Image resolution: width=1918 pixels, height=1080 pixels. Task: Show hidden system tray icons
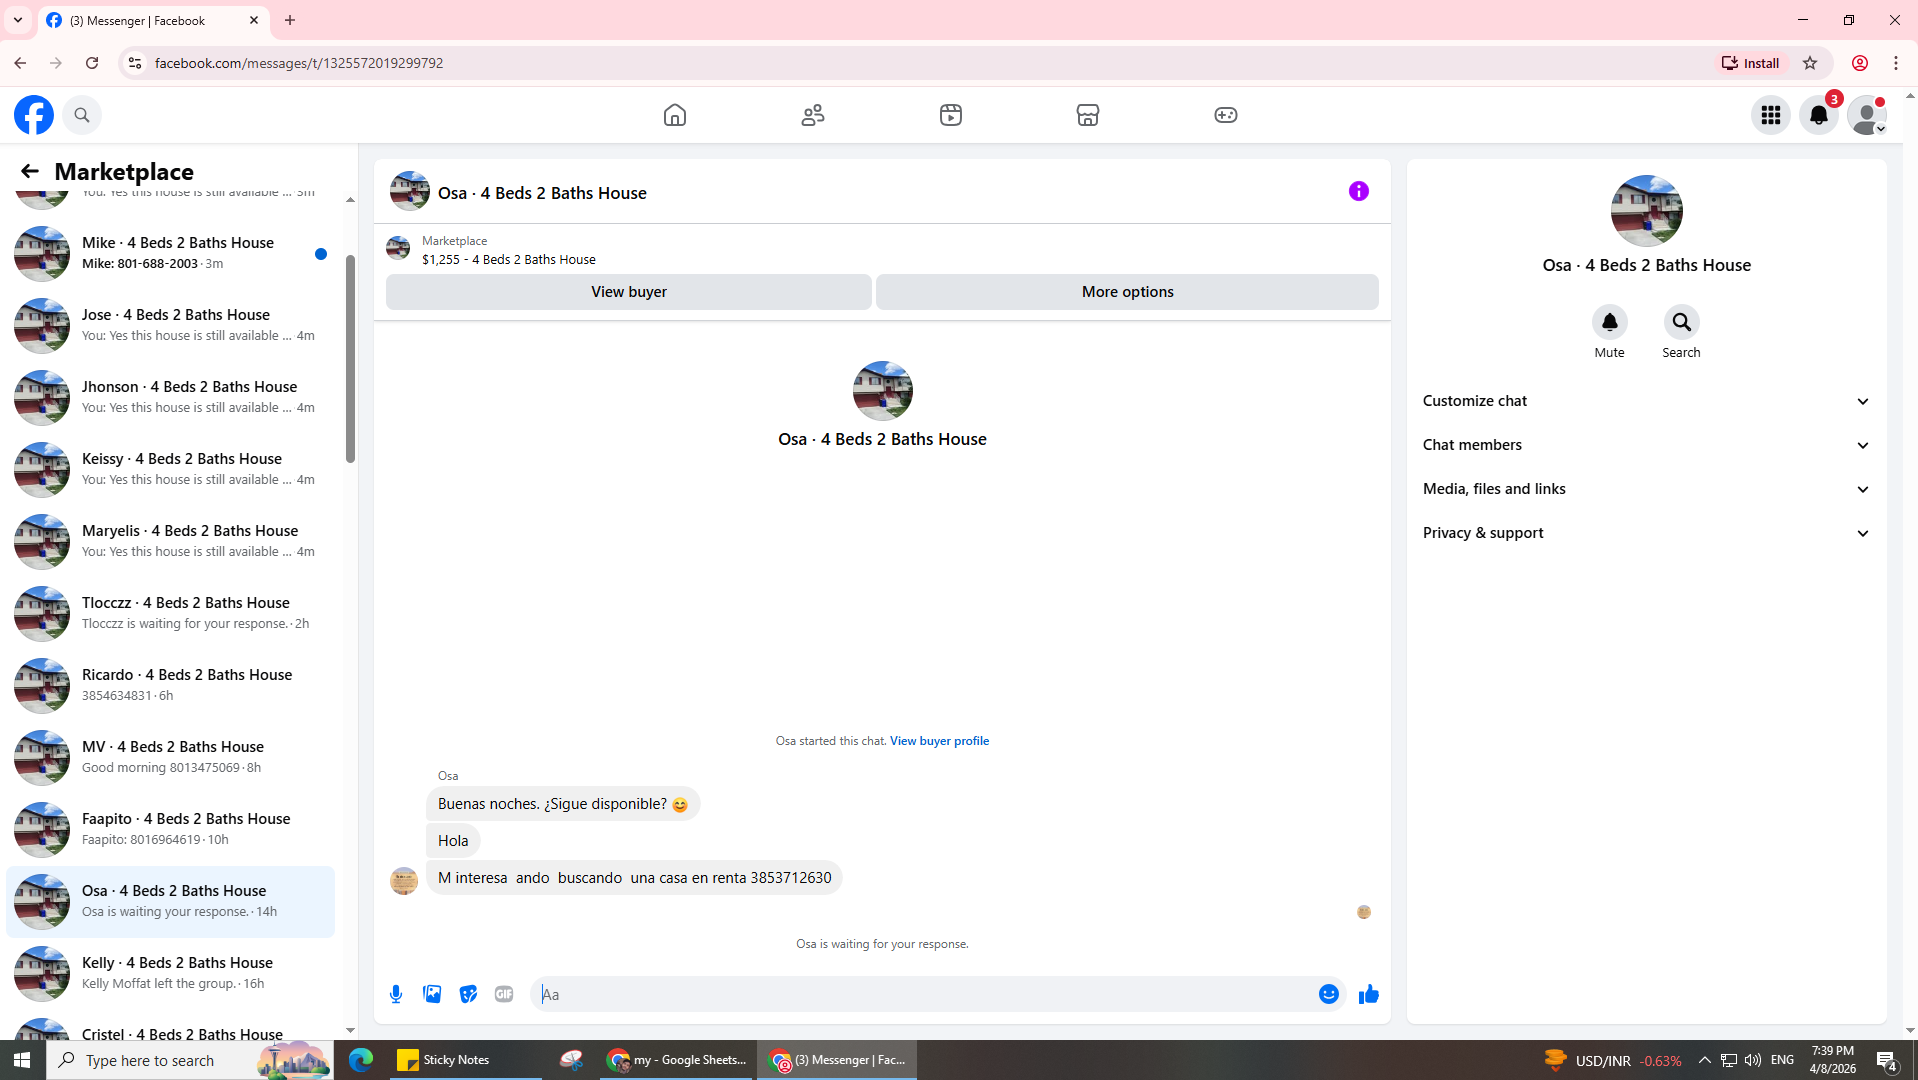pyautogui.click(x=1704, y=1060)
